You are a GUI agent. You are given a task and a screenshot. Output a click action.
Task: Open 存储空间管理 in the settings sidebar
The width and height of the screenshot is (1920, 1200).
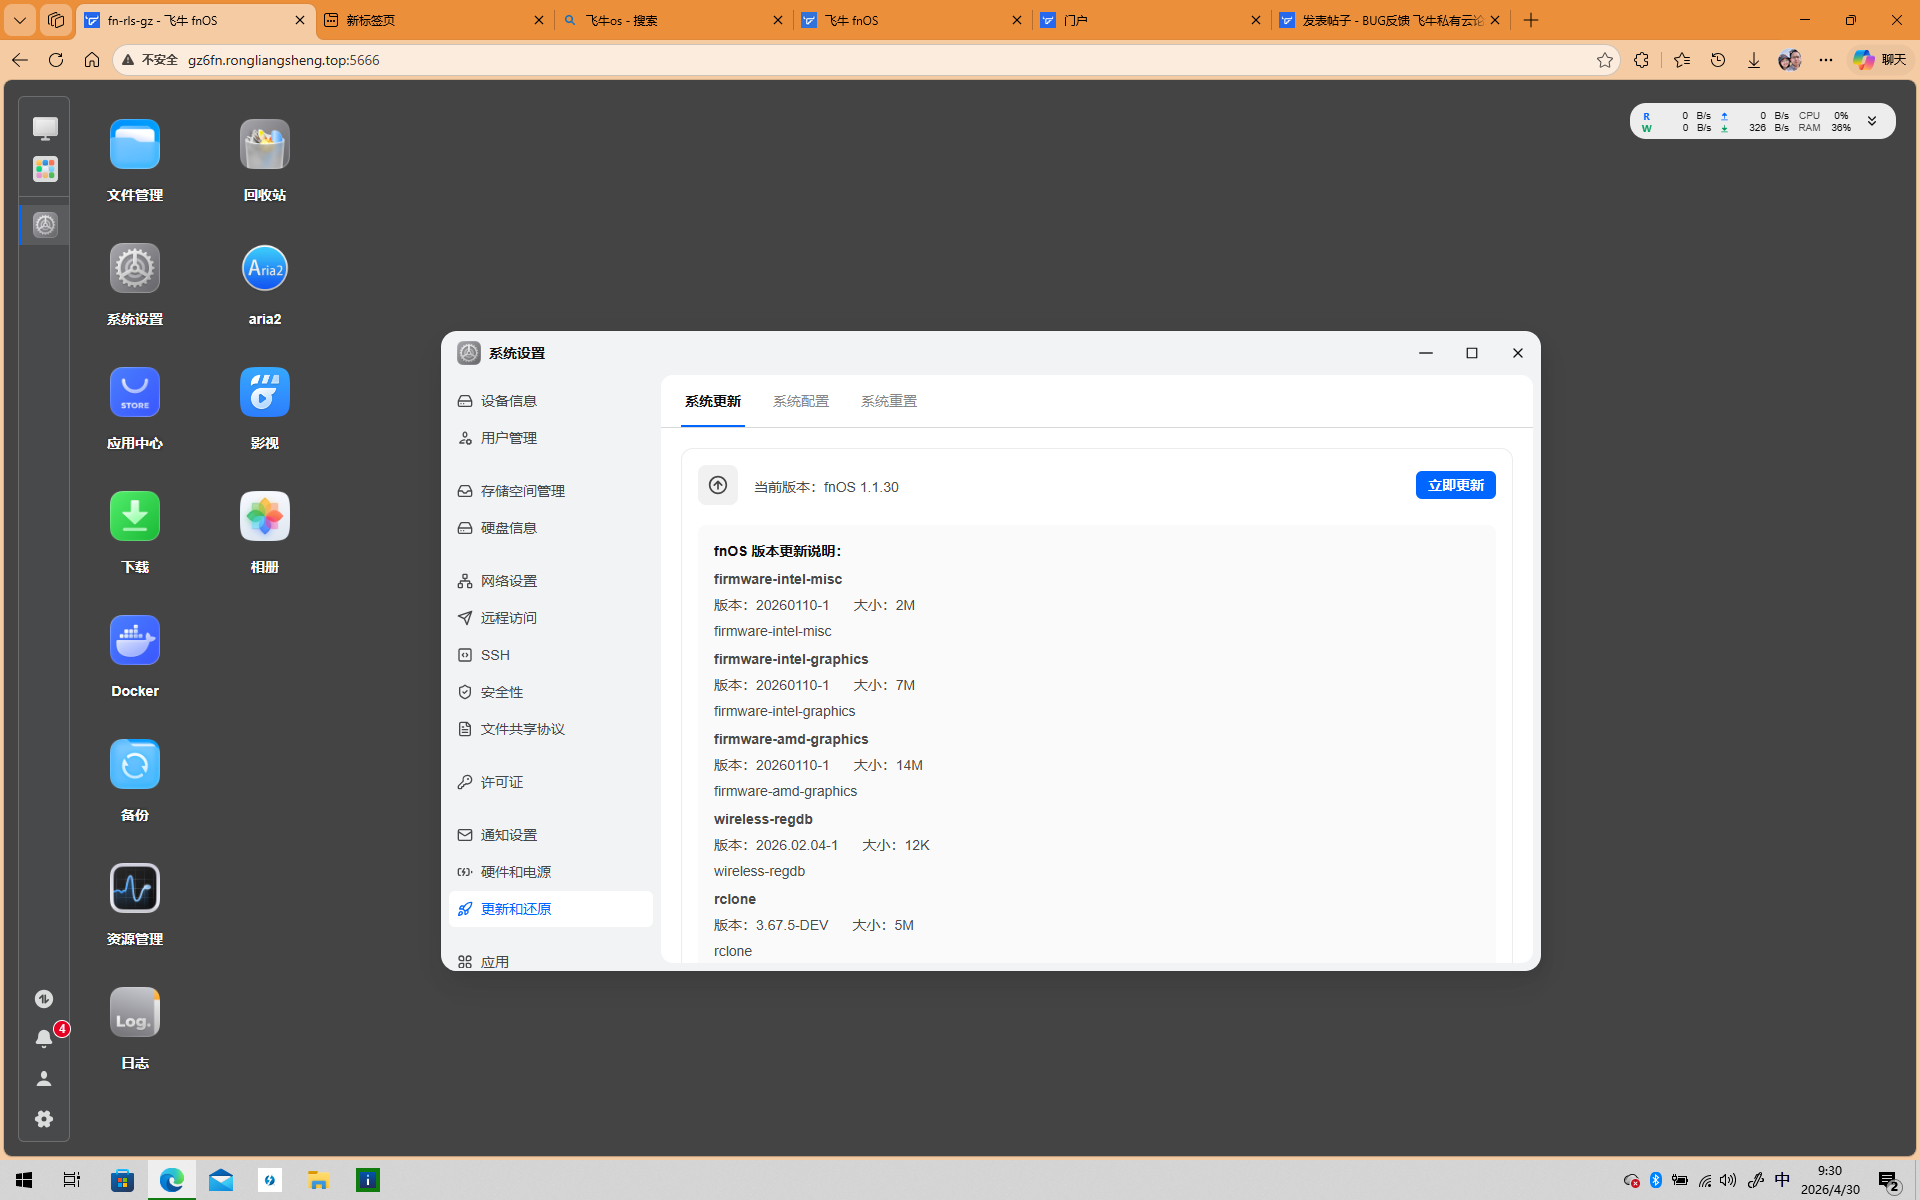point(551,491)
